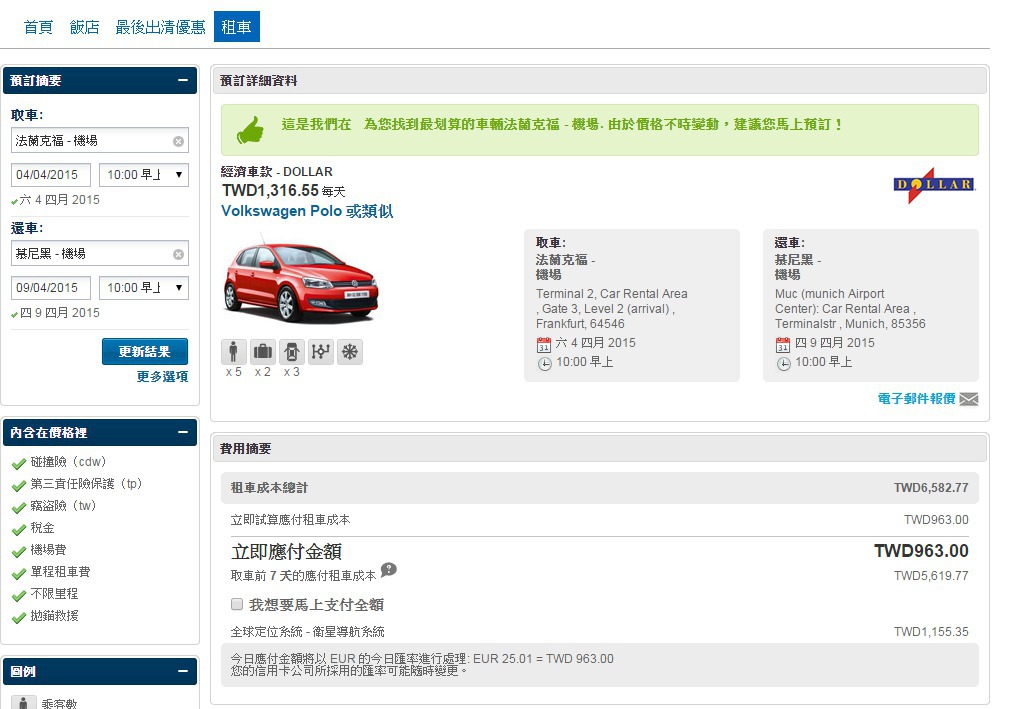Click the 單程租車費 inclusion item
1025x709 pixels.
click(60, 572)
